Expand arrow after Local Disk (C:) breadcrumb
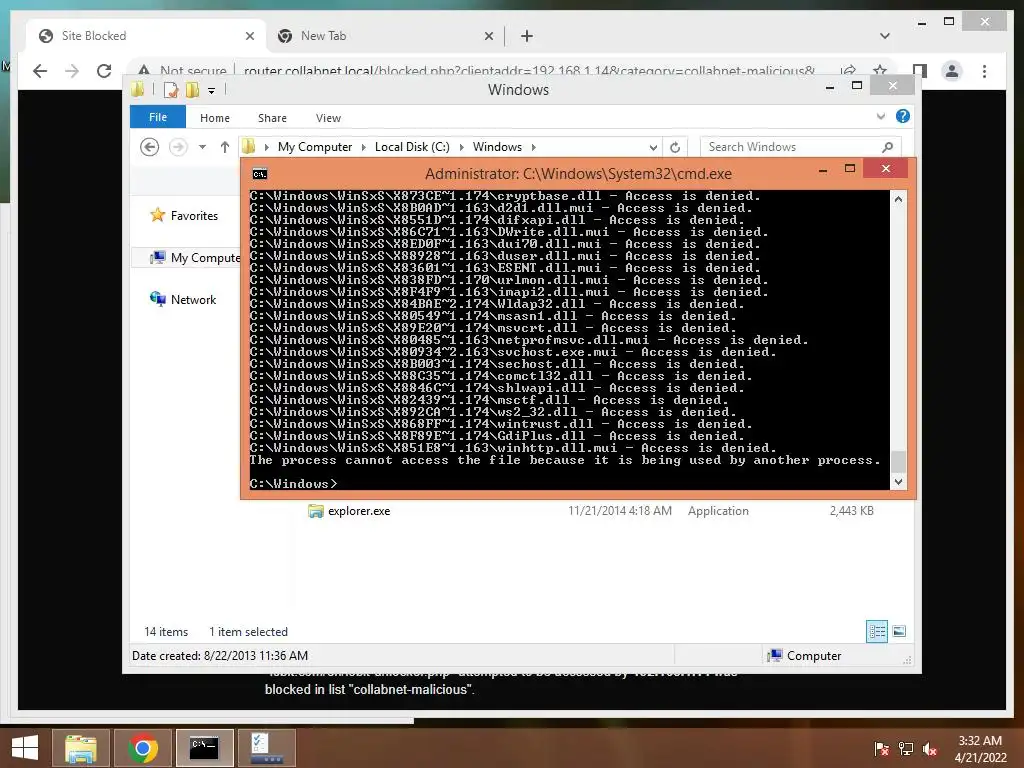The width and height of the screenshot is (1024, 768). pos(462,147)
